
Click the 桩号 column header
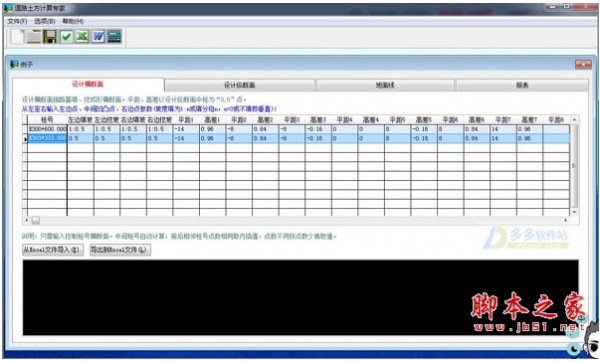(x=47, y=120)
